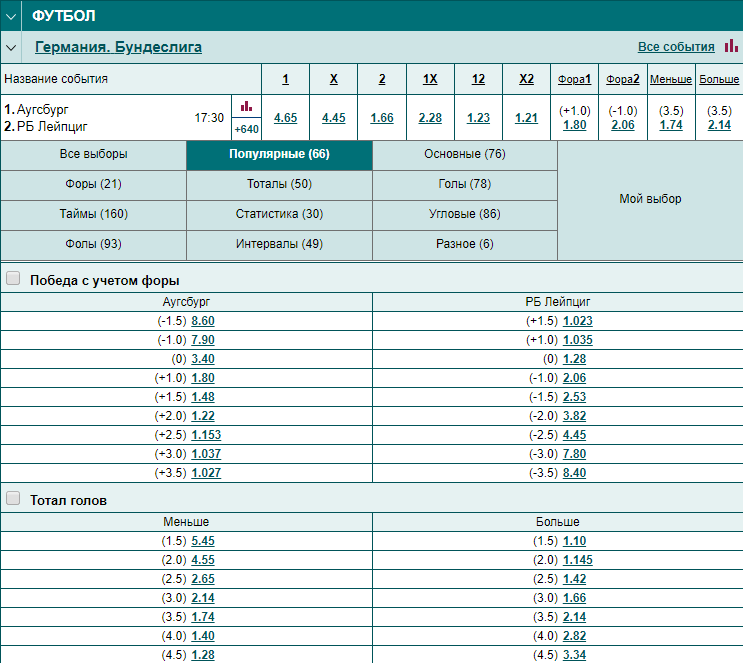This screenshot has width=743, height=663.
Task: Pick draw odds 4.45 in the X column
Action: [334, 118]
